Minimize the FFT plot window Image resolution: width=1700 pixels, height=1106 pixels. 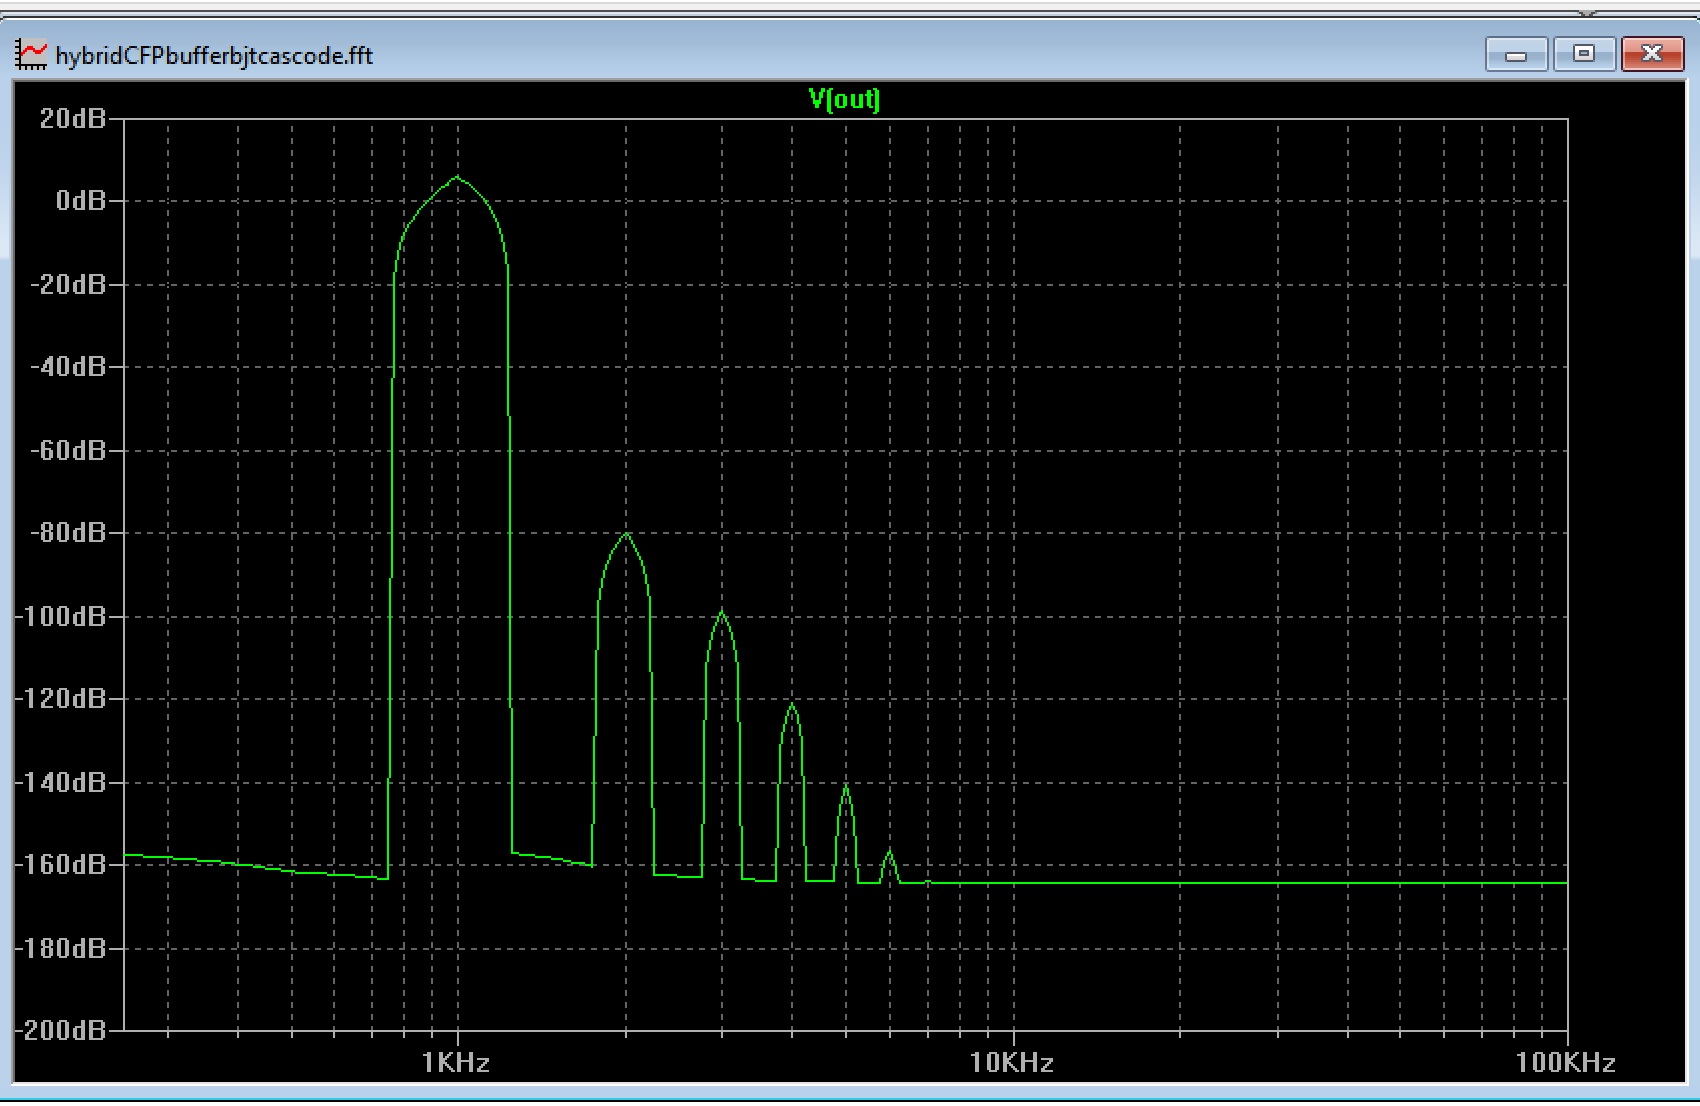point(1516,54)
